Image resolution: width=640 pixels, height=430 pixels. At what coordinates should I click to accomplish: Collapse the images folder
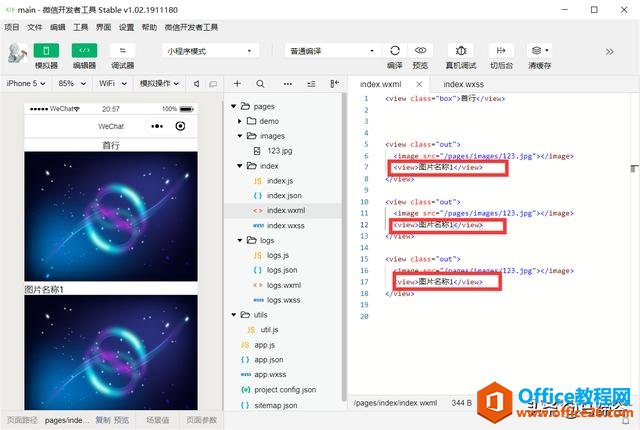point(240,136)
